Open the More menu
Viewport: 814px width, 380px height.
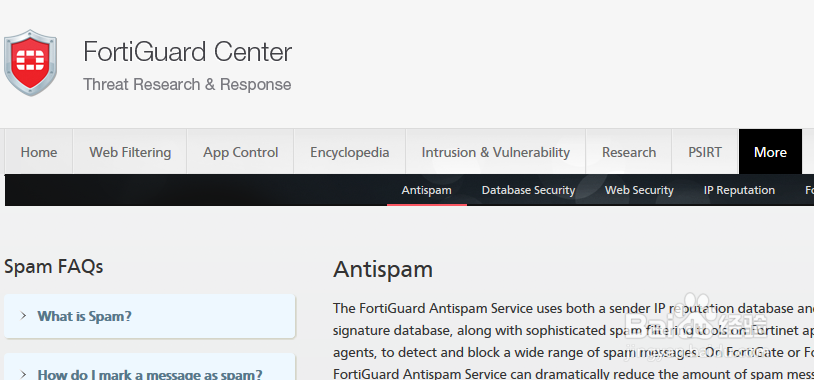770,152
